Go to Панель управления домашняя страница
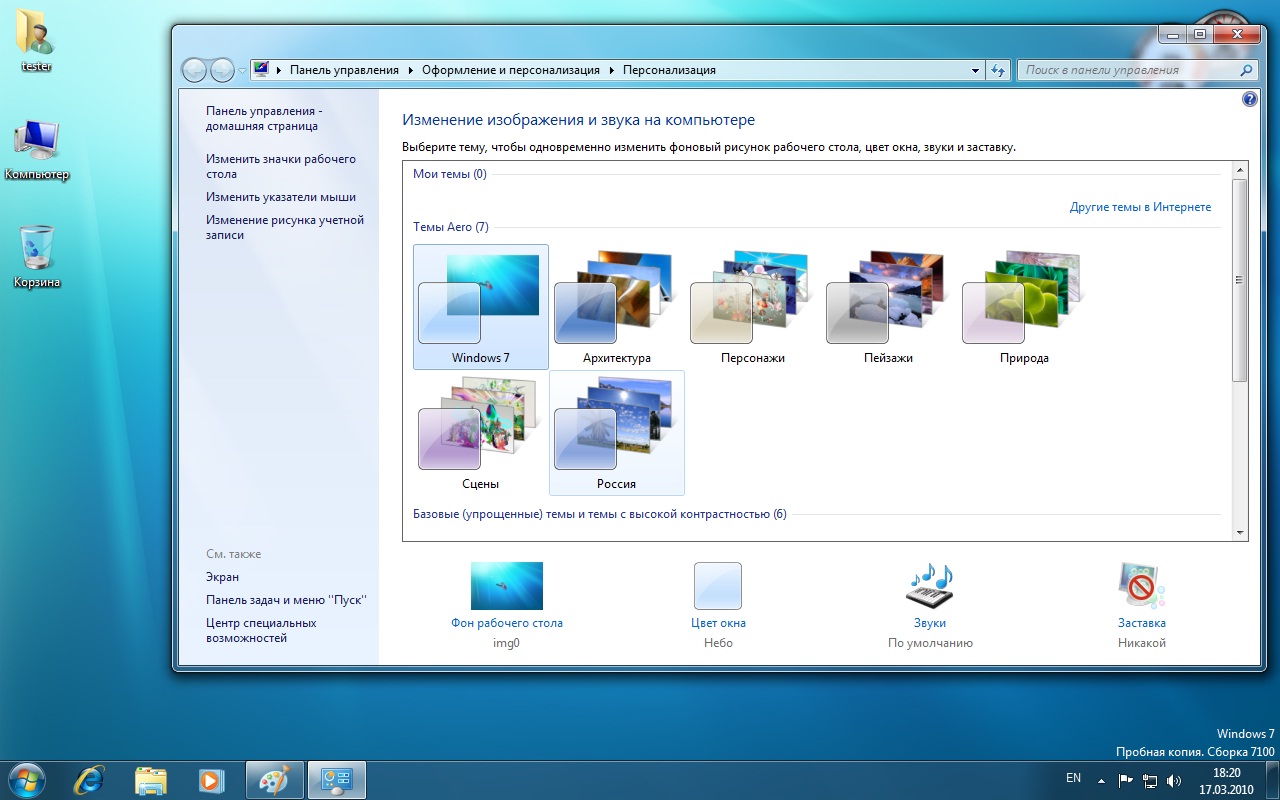This screenshot has height=800, width=1280. click(264, 119)
